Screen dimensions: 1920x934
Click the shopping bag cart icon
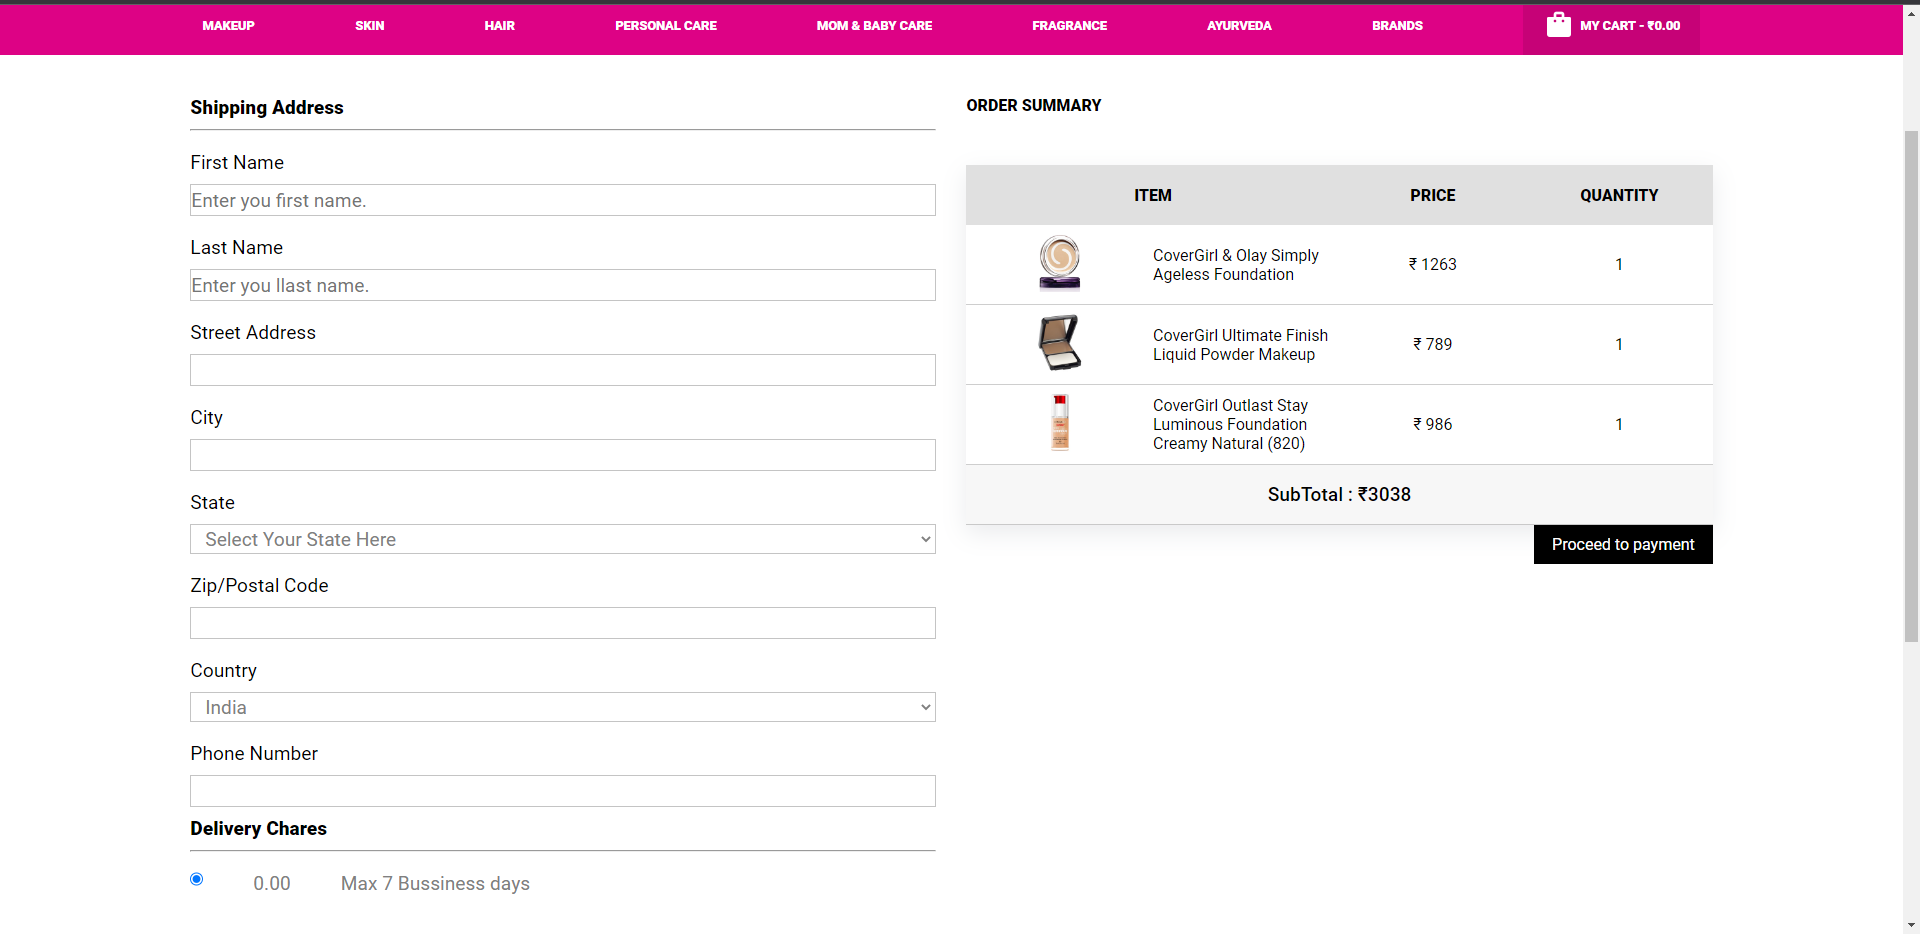click(1559, 25)
